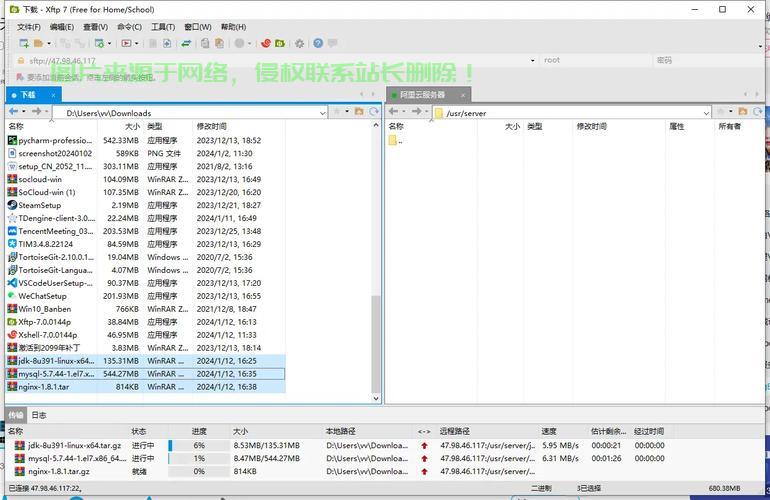Refresh the local Downloads pane
The width and height of the screenshot is (770, 500).
[374, 112]
